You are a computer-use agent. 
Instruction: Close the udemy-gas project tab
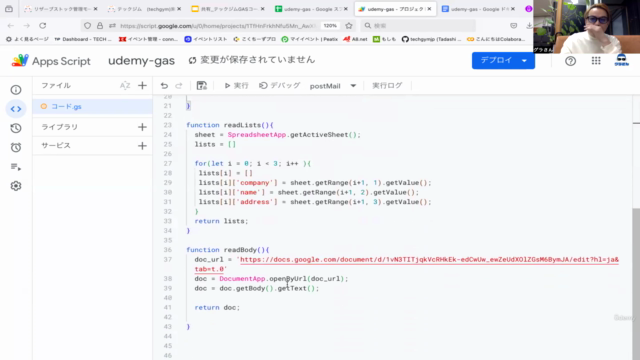point(429,9)
